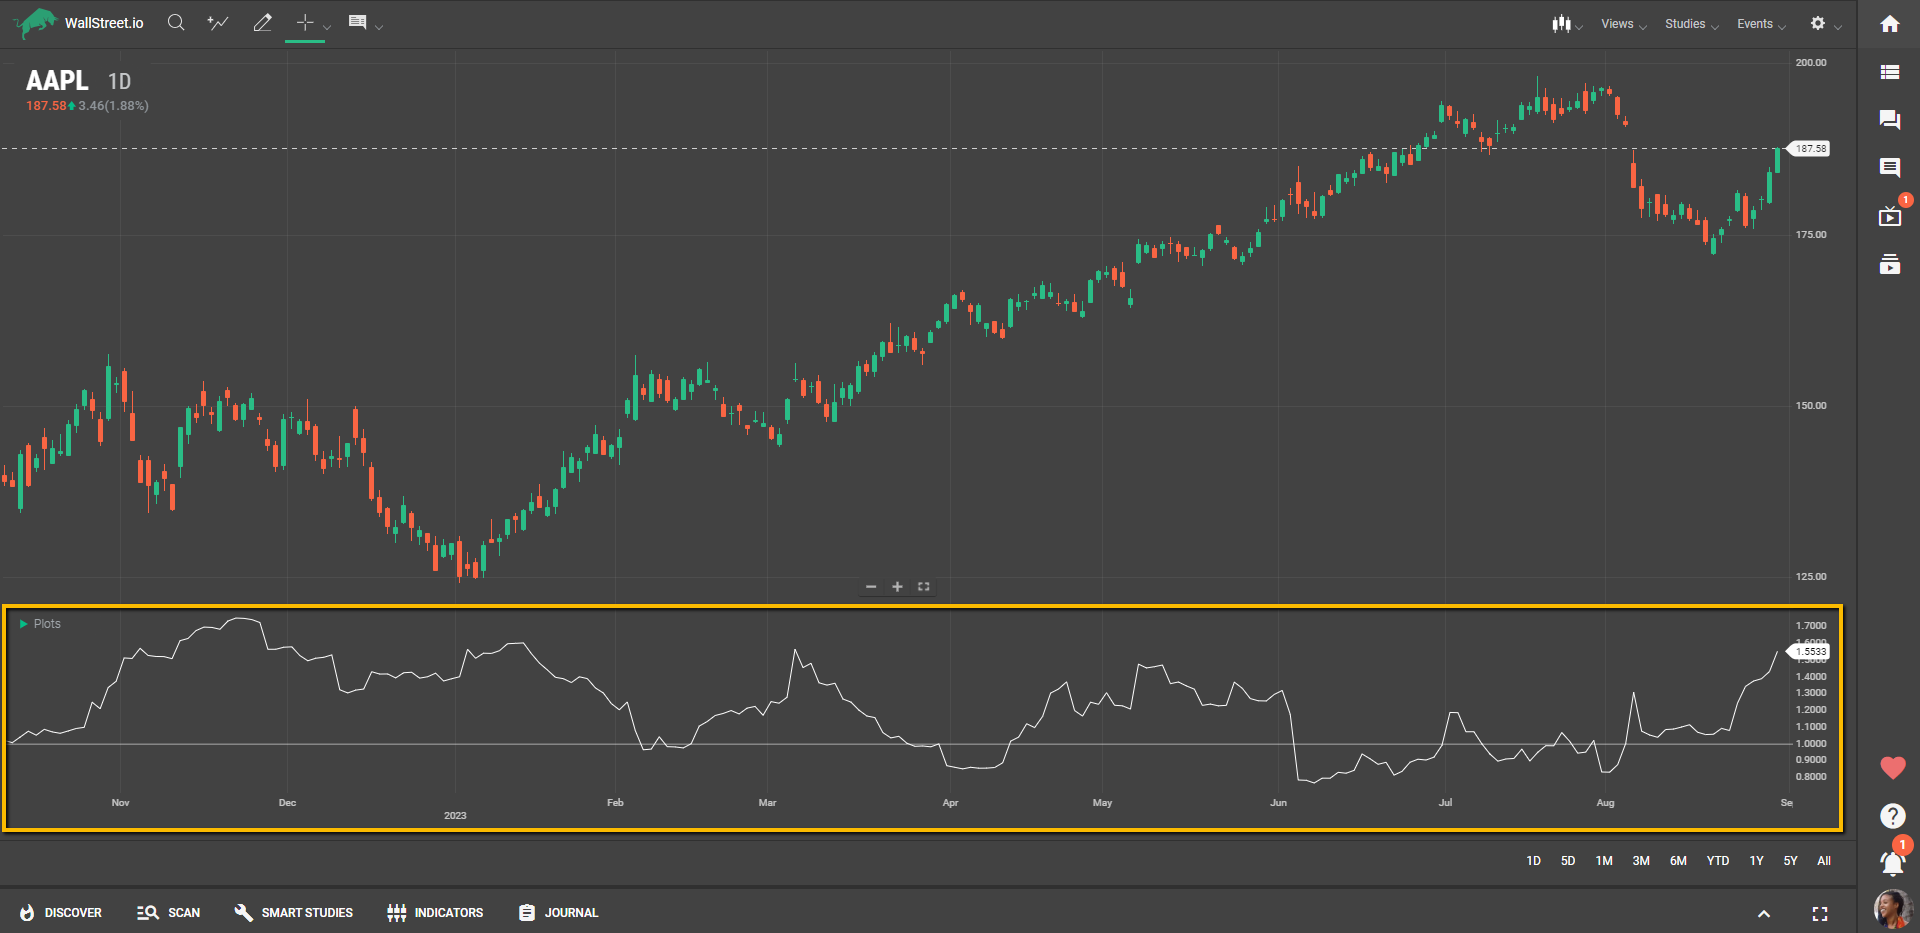1920x933 pixels.
Task: Open the symbol search magnifier
Action: coord(176,22)
